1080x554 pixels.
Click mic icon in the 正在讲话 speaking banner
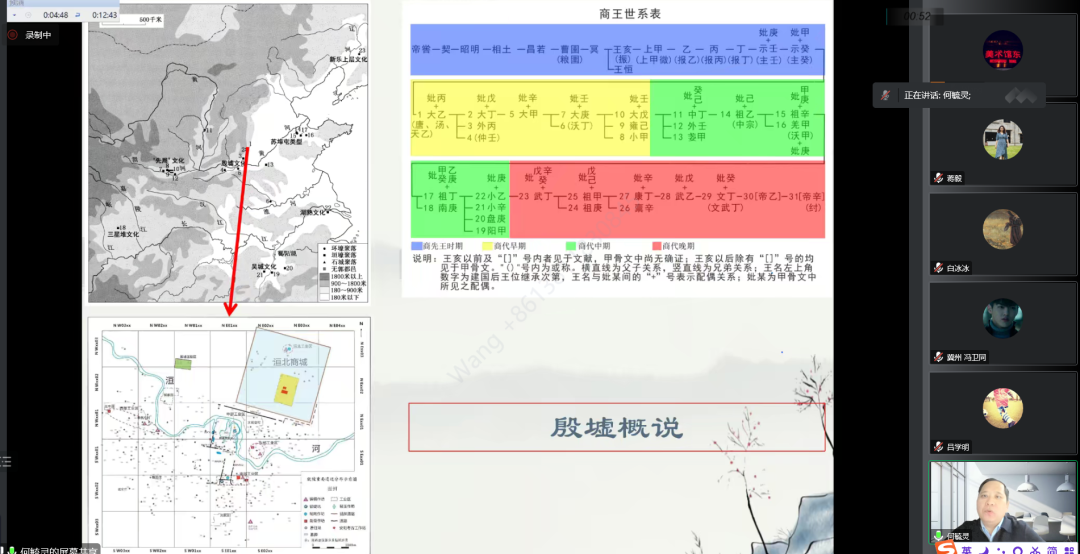click(x=886, y=95)
